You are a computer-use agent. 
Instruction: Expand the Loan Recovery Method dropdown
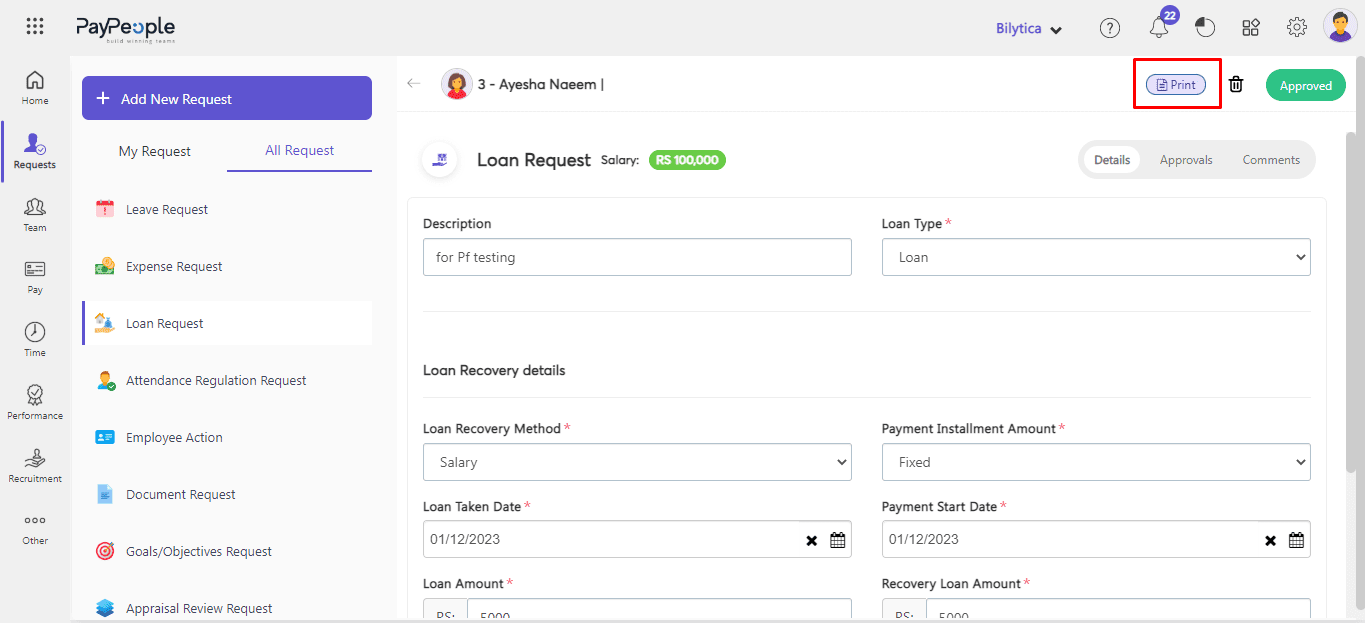[637, 462]
